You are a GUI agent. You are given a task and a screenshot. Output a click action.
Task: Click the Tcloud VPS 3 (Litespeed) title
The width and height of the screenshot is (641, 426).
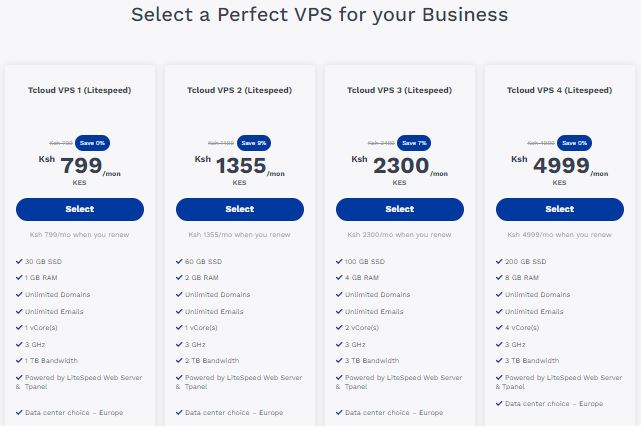click(x=399, y=90)
